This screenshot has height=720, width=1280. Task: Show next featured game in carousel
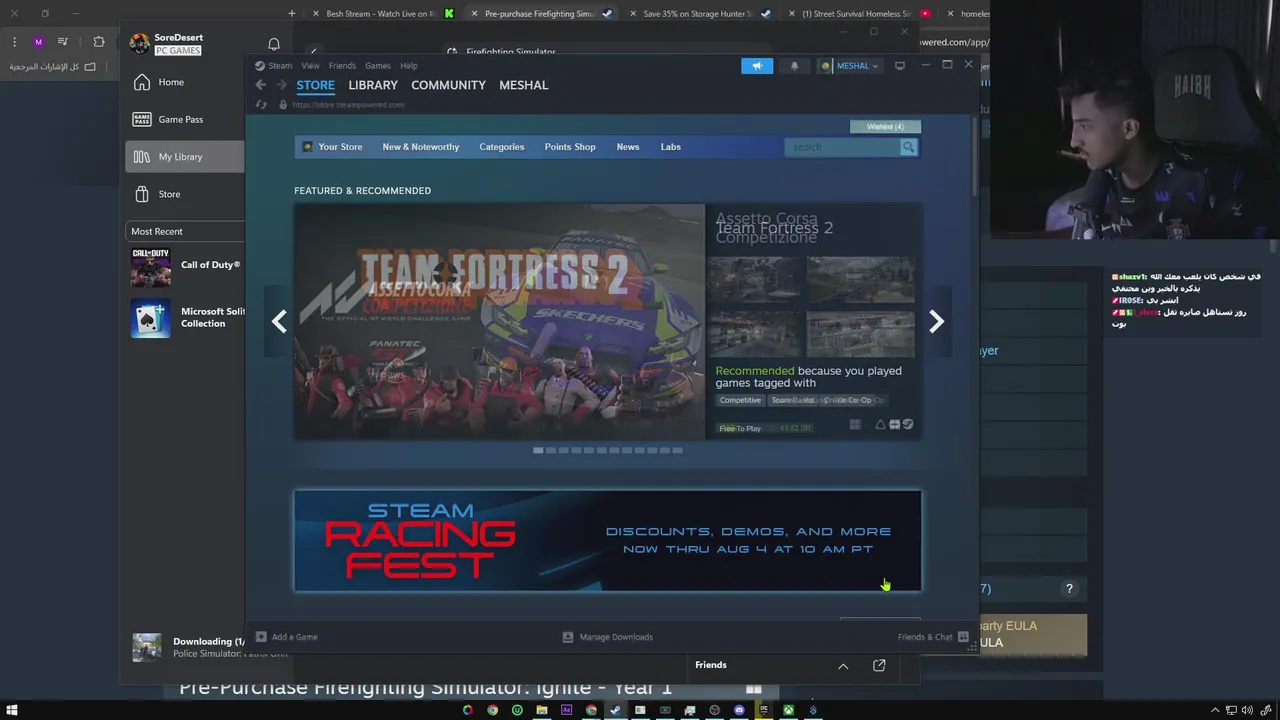[x=936, y=321]
